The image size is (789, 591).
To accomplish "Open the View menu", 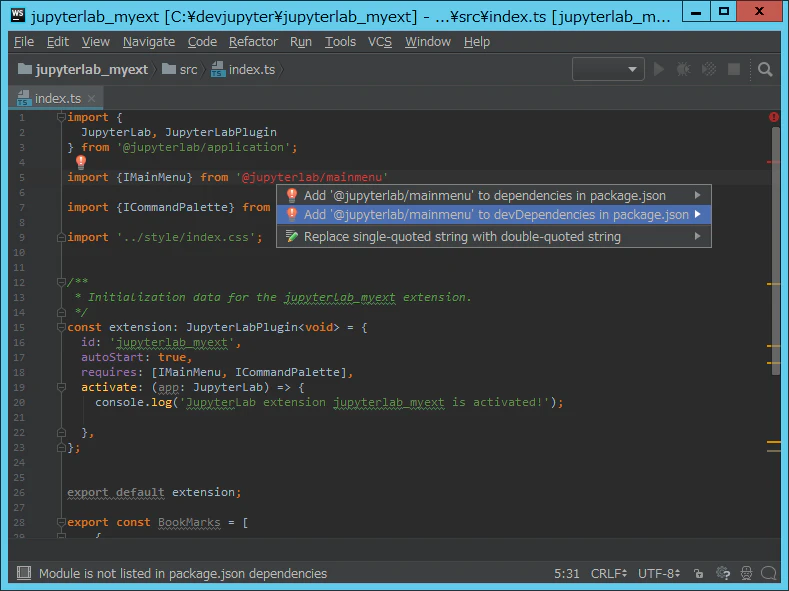I will click(96, 42).
